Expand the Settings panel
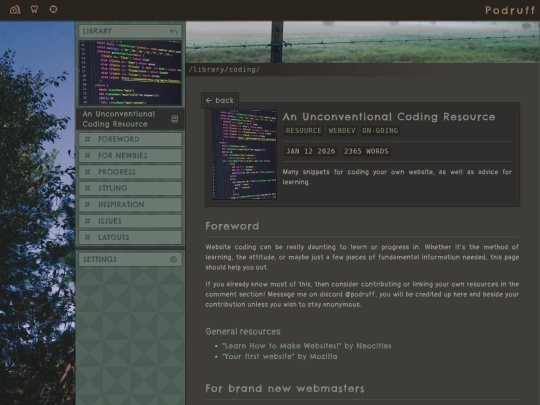 point(130,259)
